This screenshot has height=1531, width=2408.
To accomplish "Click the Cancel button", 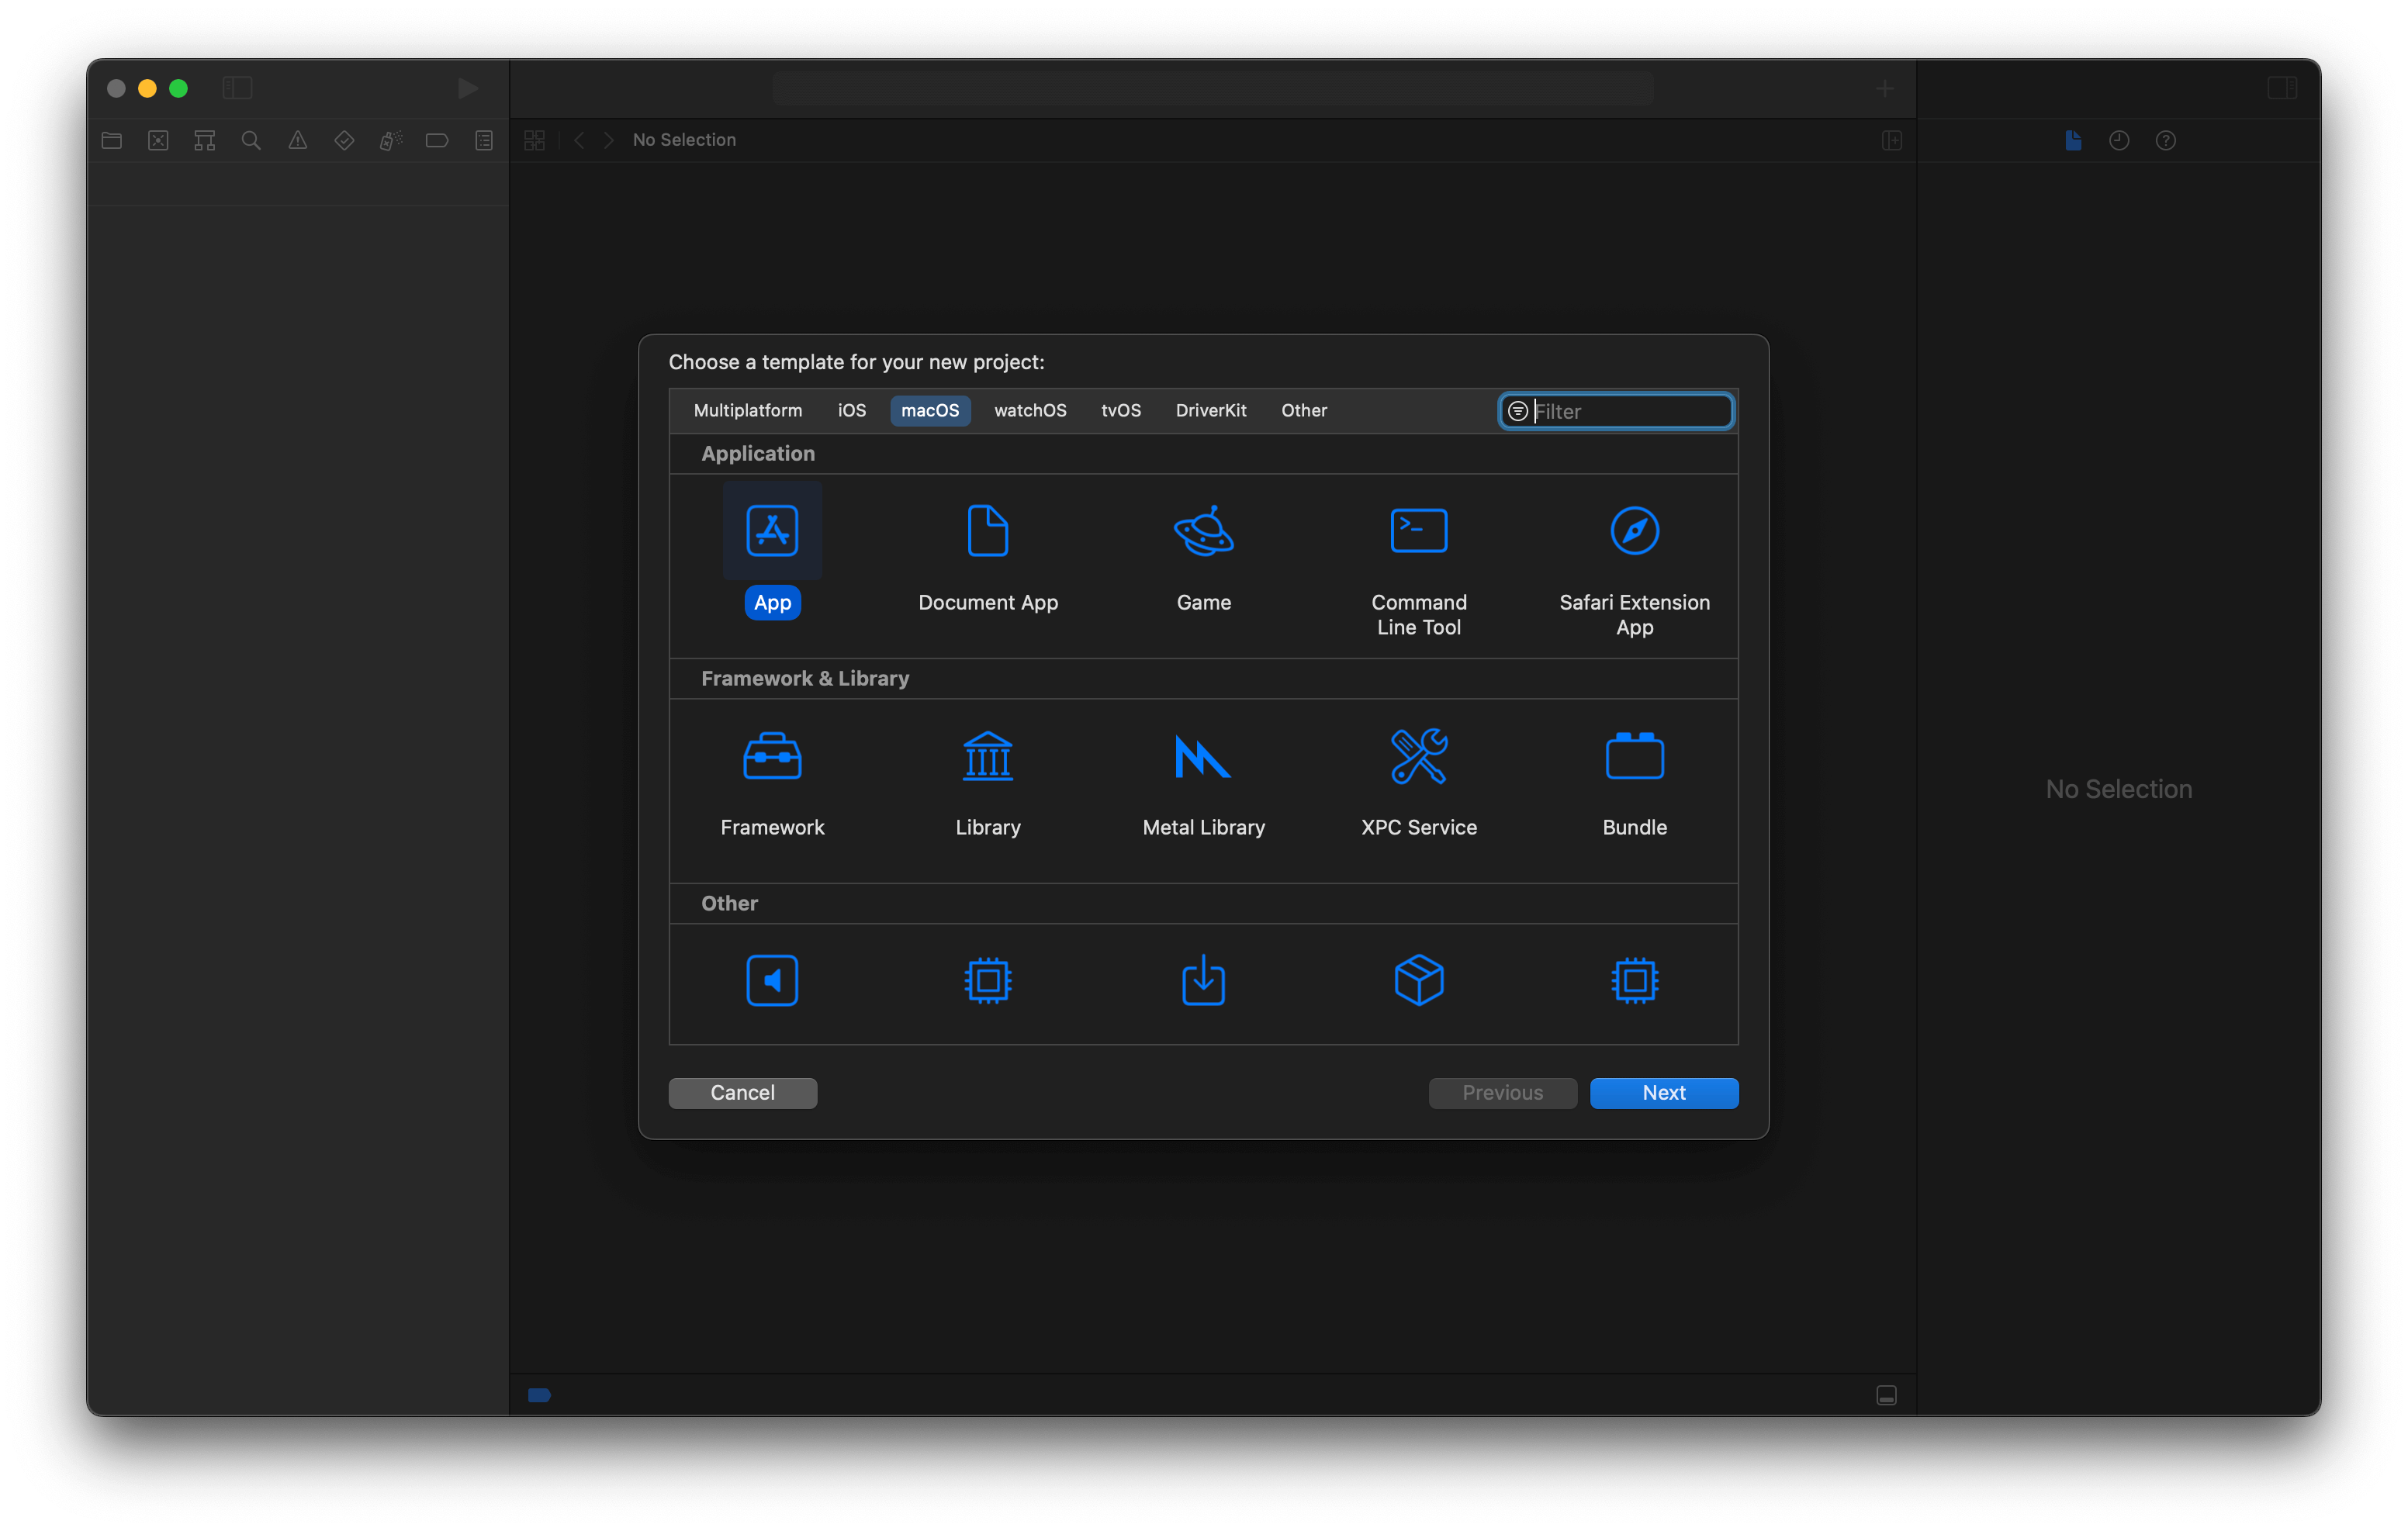I will tap(742, 1092).
